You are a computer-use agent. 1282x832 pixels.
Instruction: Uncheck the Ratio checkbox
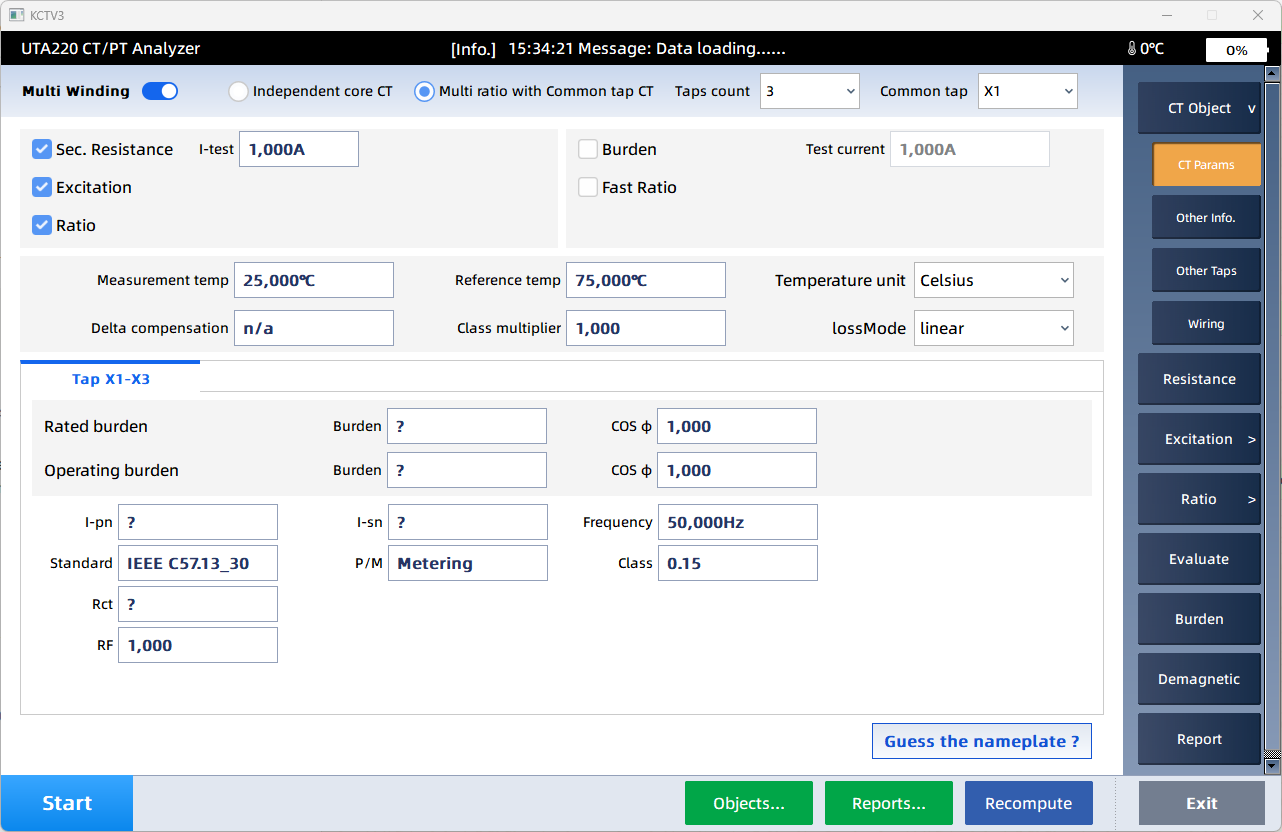coord(42,225)
